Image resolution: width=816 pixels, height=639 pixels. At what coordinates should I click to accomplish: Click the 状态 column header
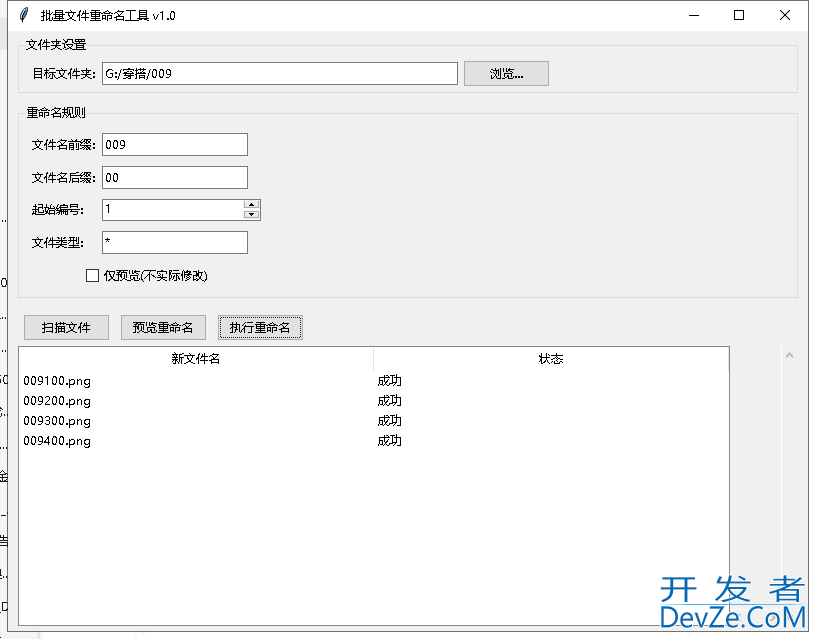[551, 359]
